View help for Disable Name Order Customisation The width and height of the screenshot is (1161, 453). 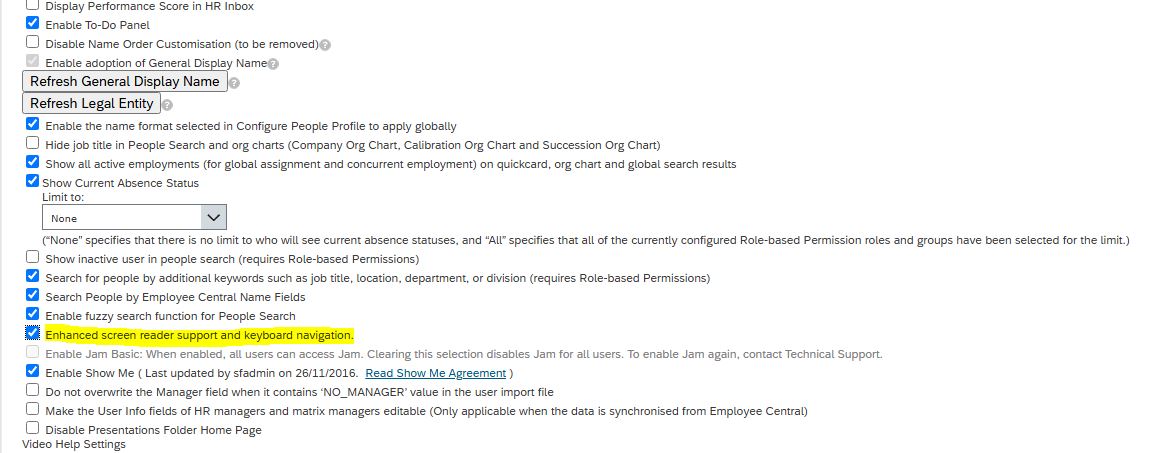[x=326, y=44]
